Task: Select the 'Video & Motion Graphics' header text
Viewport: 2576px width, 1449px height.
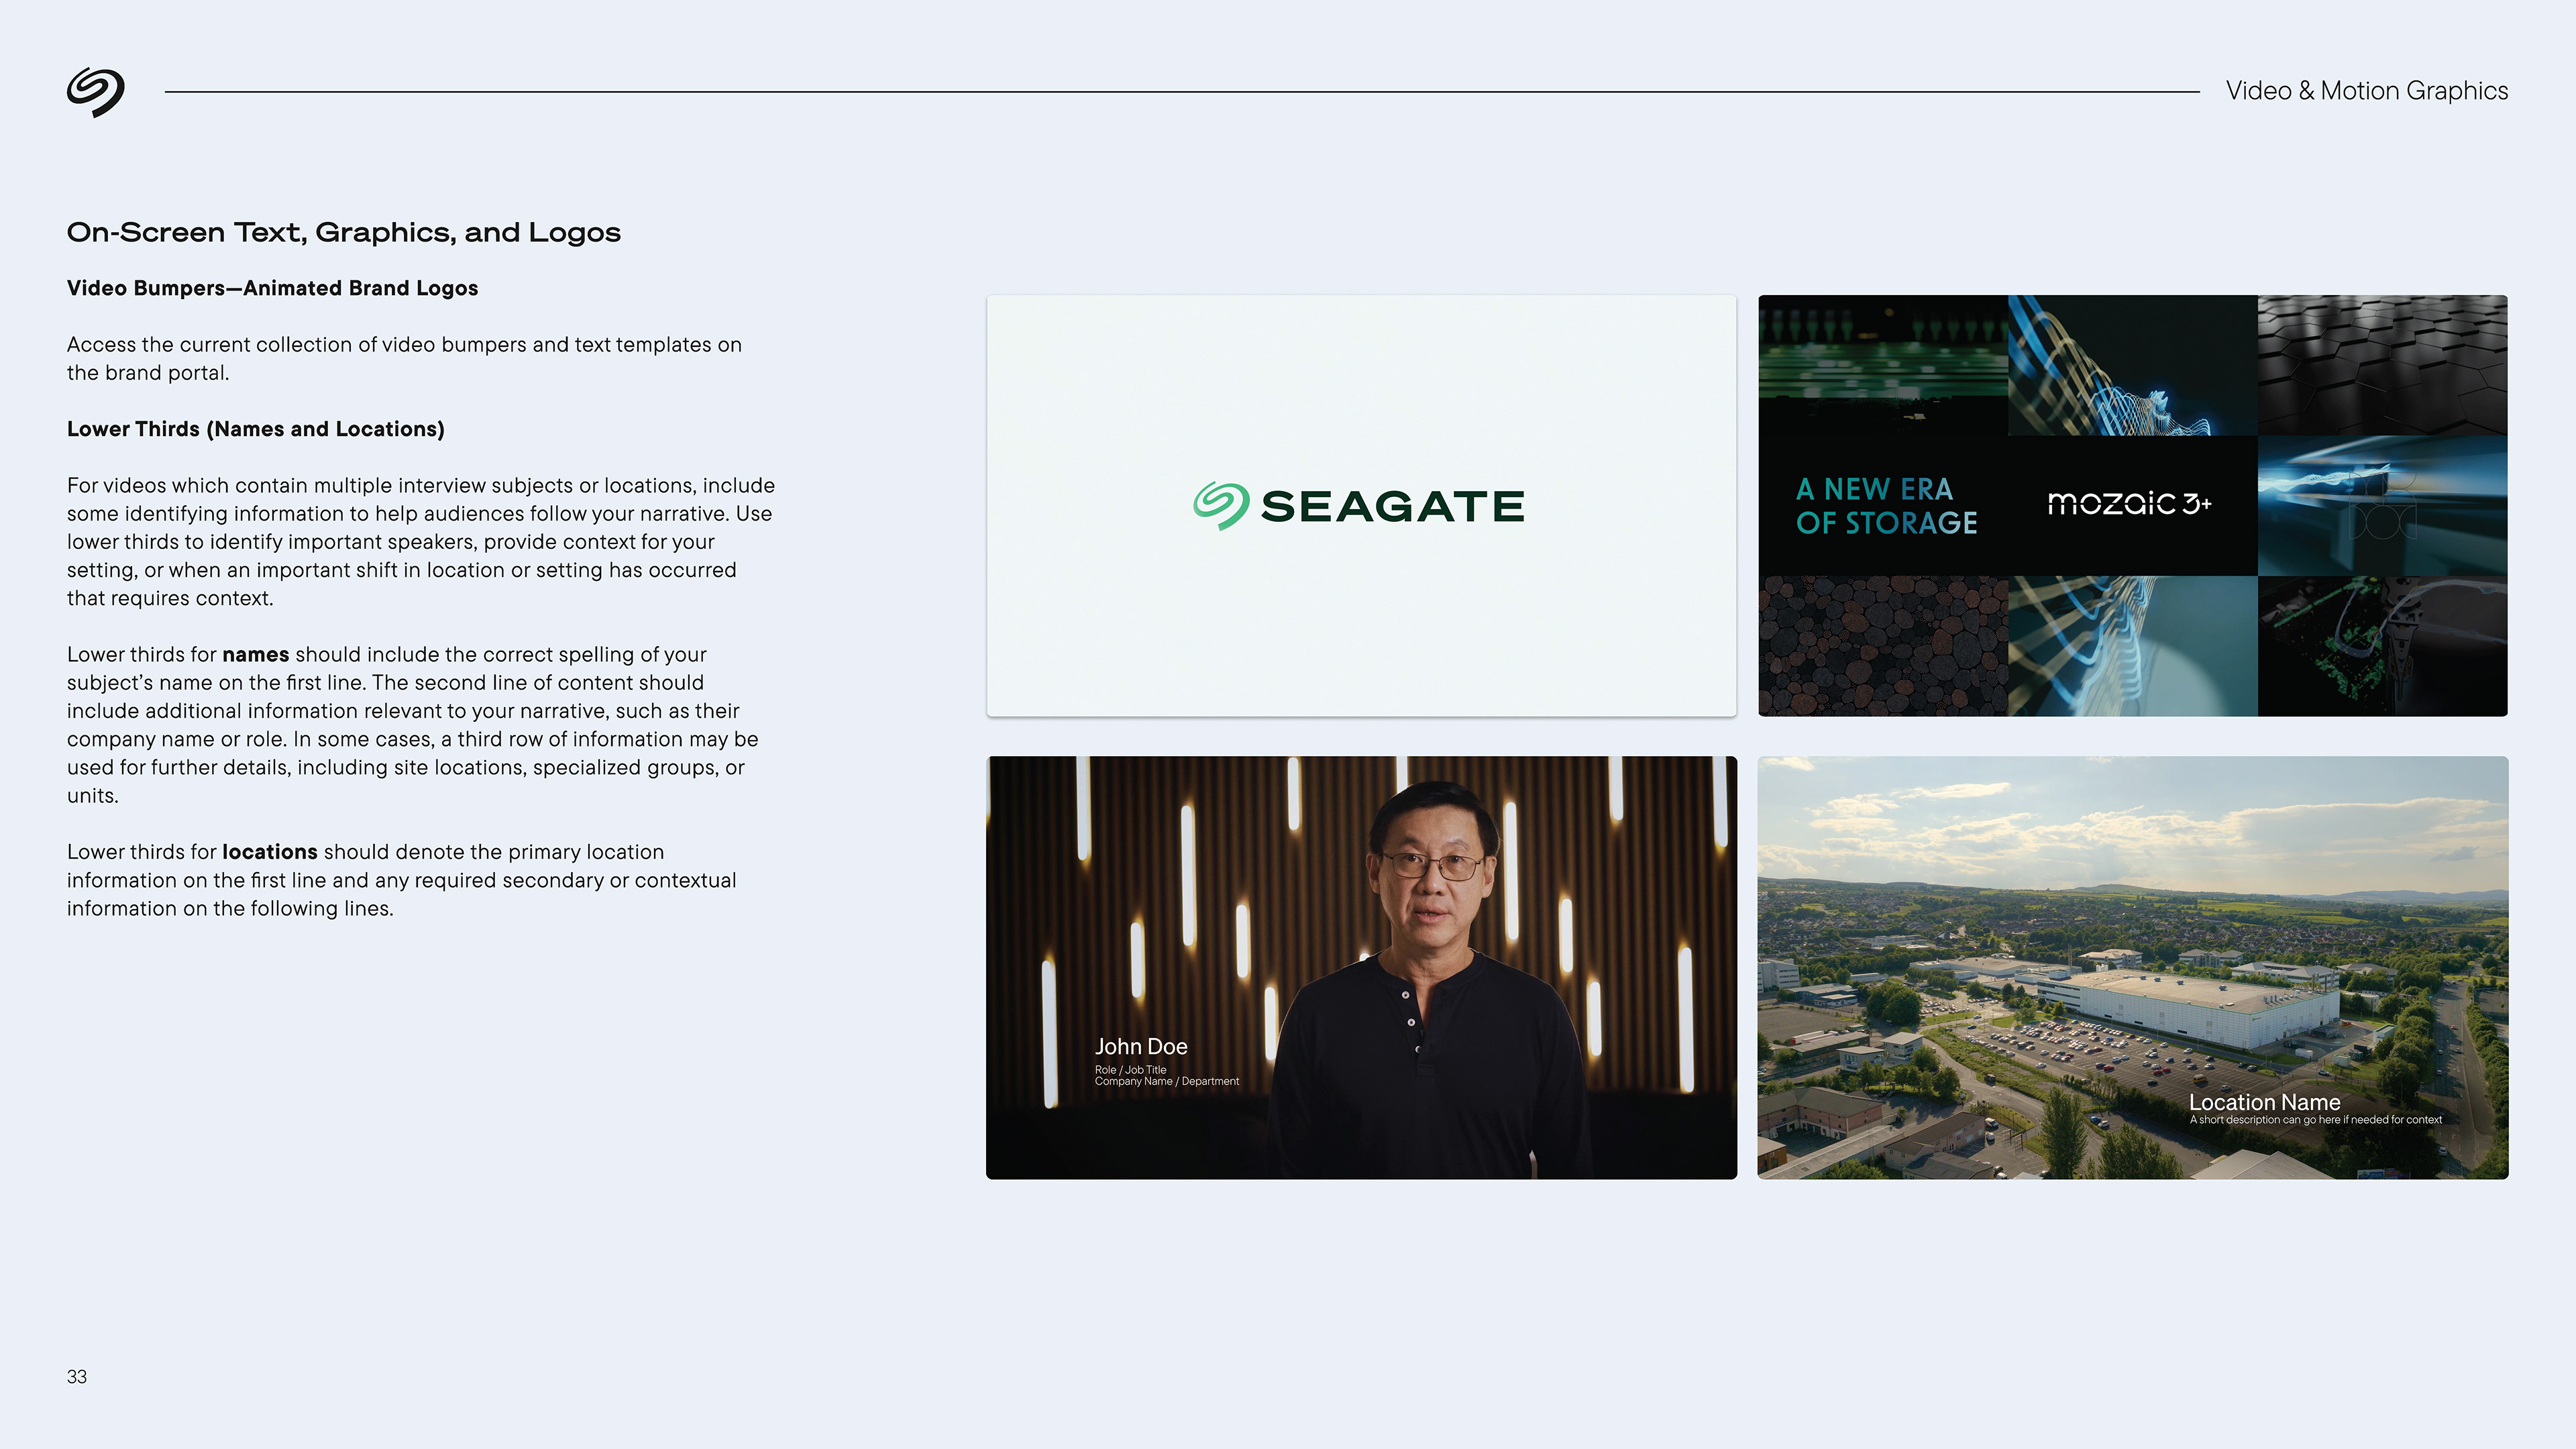Action: (2366, 91)
